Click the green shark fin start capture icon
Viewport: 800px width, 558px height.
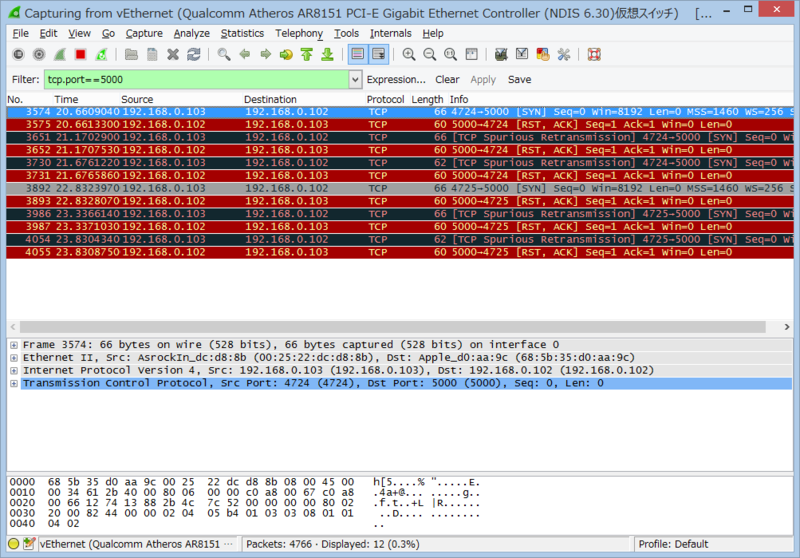(60, 54)
